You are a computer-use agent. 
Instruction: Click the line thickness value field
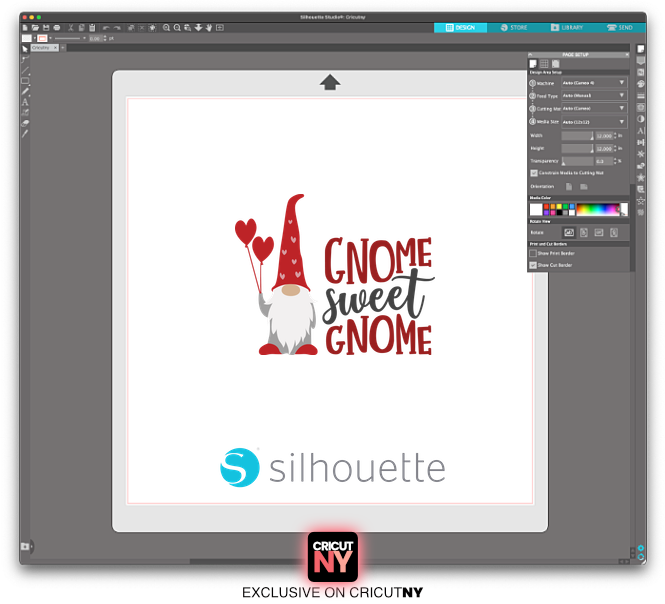(x=95, y=39)
